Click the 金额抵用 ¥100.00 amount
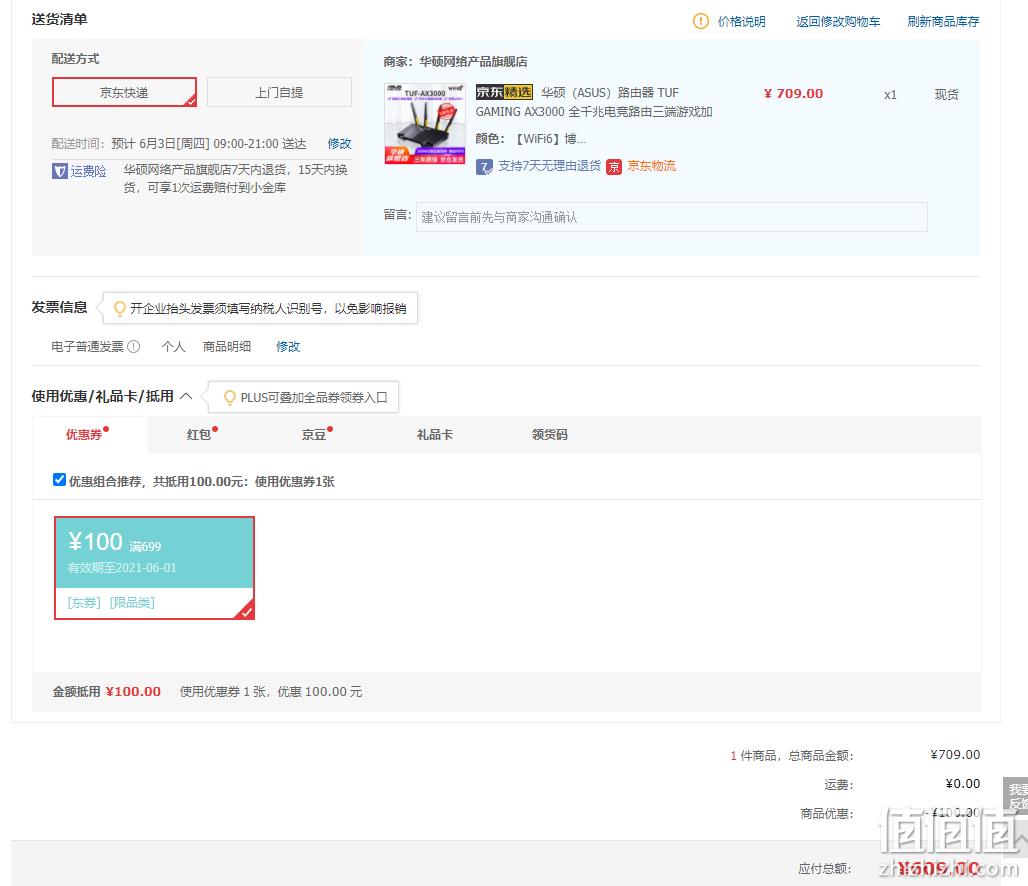The width and height of the screenshot is (1028, 886). 133,691
